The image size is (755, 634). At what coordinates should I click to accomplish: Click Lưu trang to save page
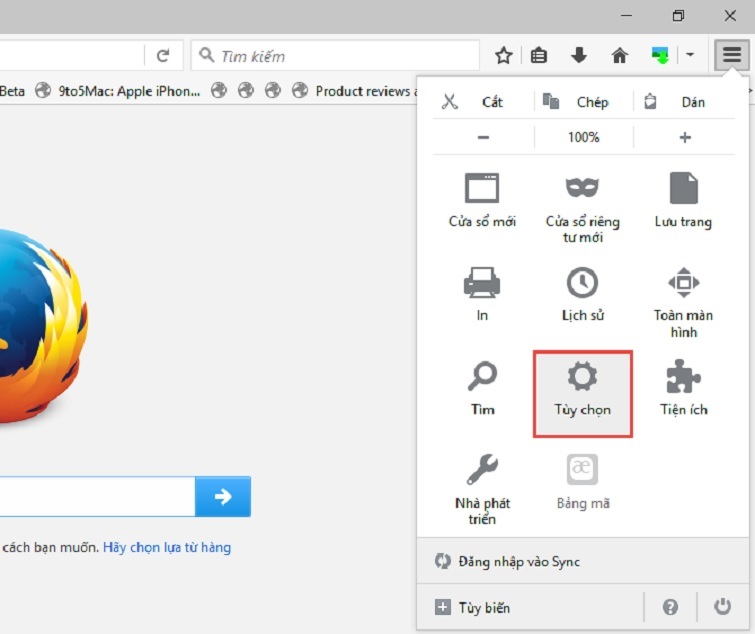click(683, 200)
